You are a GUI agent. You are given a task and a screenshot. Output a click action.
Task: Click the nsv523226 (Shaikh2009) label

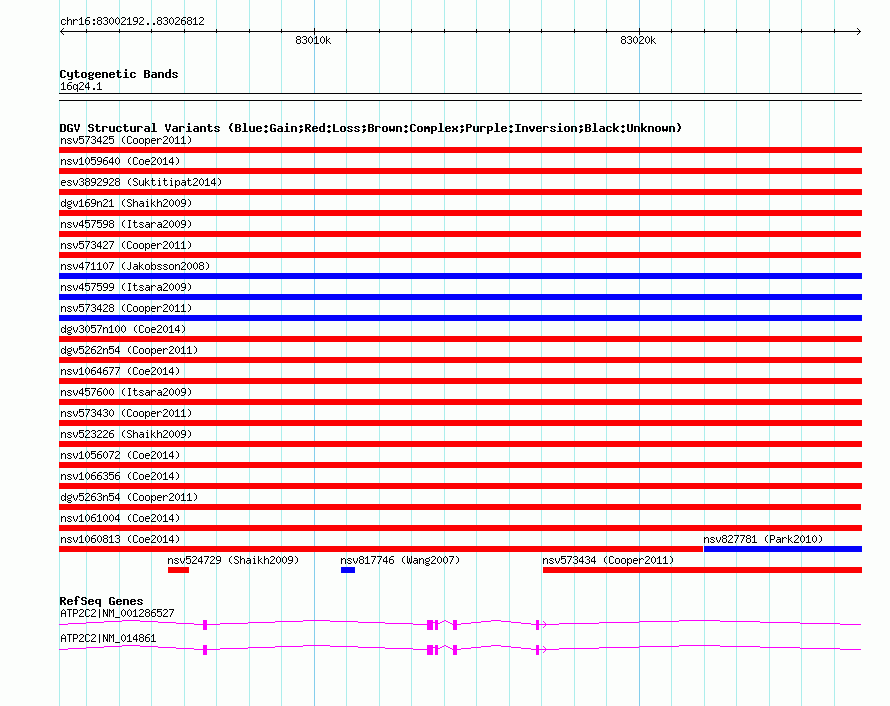tap(126, 434)
